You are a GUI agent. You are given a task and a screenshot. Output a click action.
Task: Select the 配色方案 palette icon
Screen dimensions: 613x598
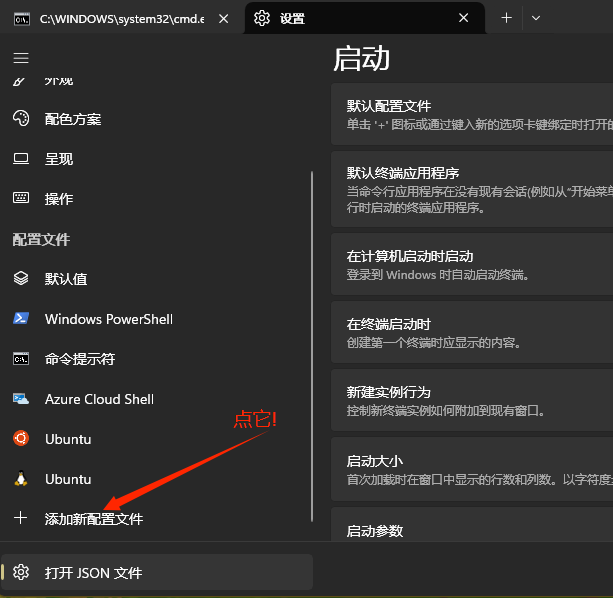click(21, 118)
